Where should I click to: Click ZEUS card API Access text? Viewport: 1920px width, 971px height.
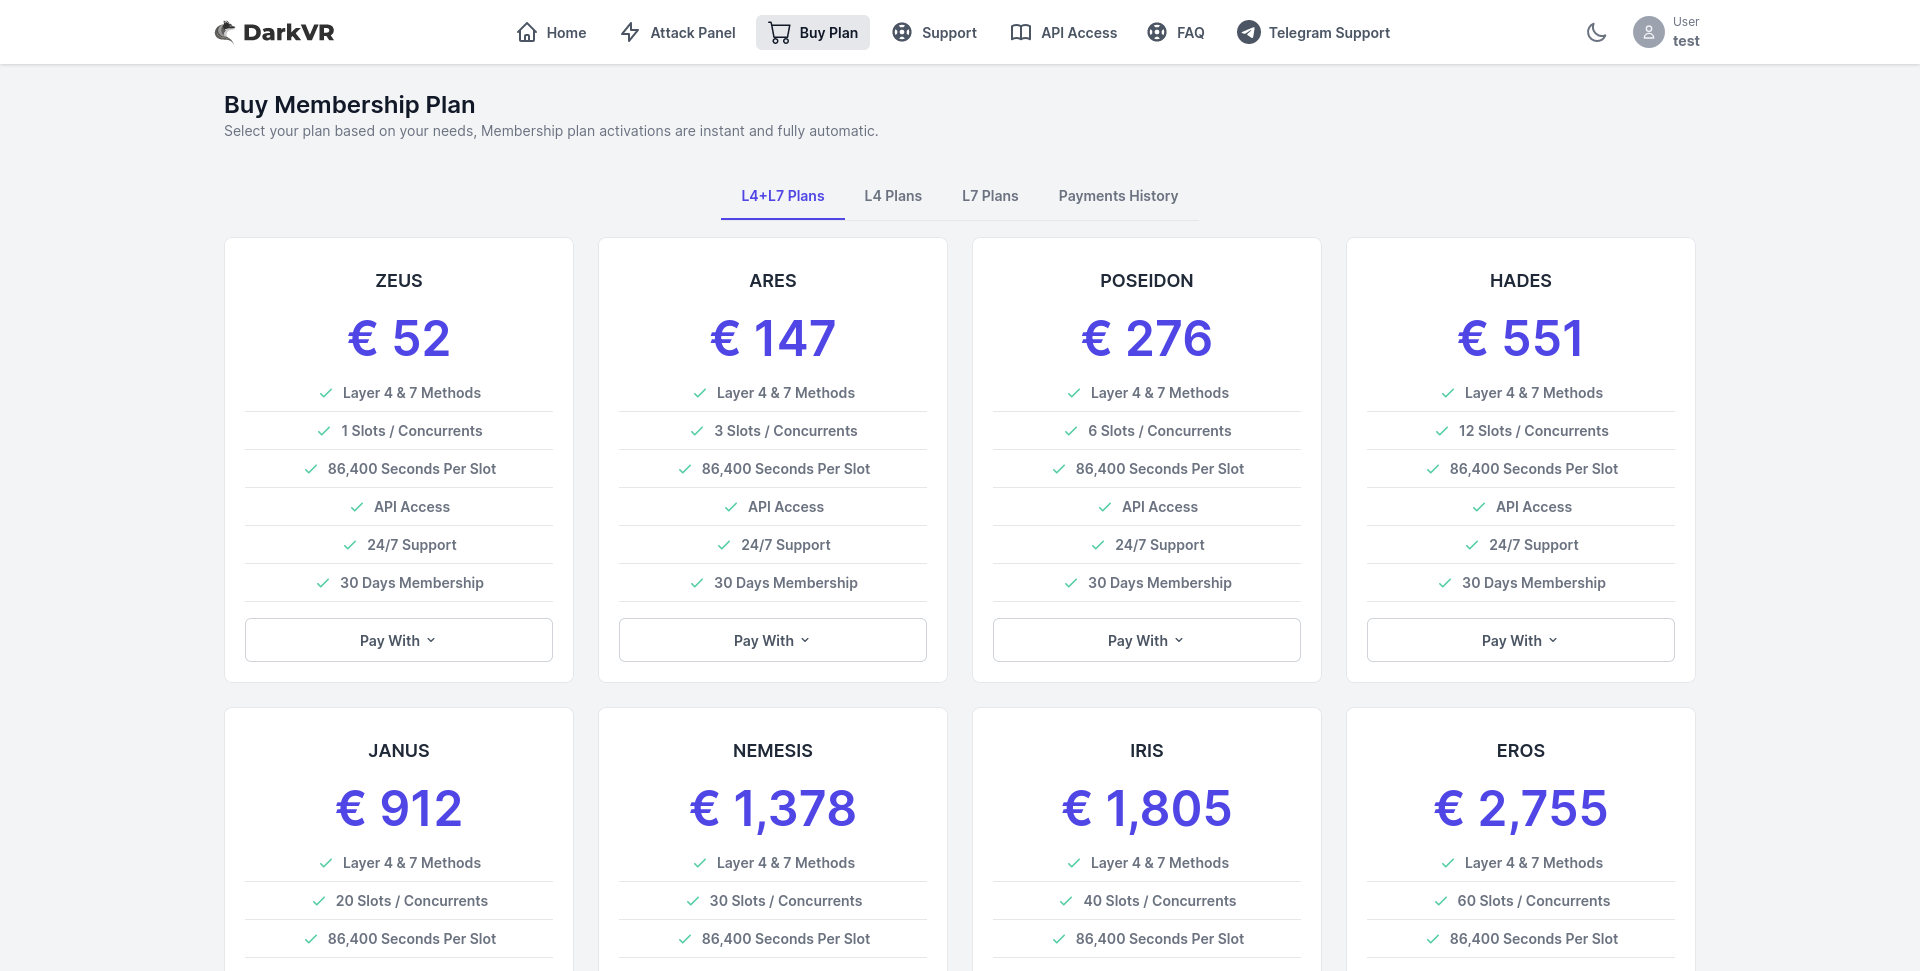412,507
